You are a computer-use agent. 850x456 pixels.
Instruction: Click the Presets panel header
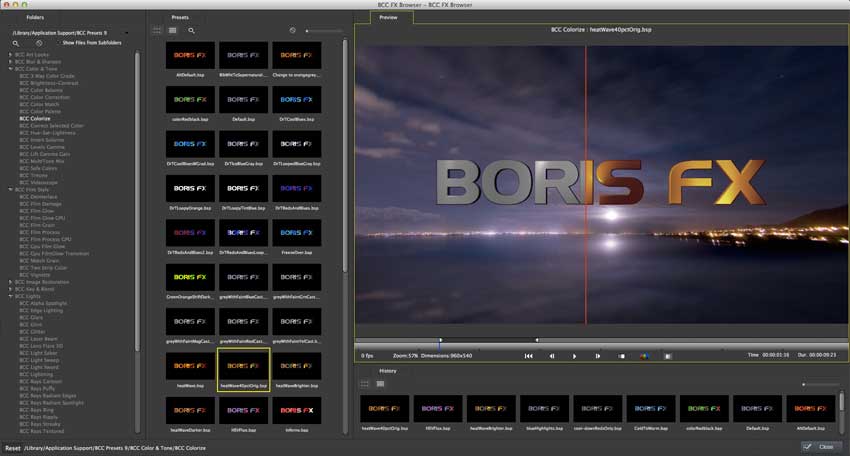[180, 17]
